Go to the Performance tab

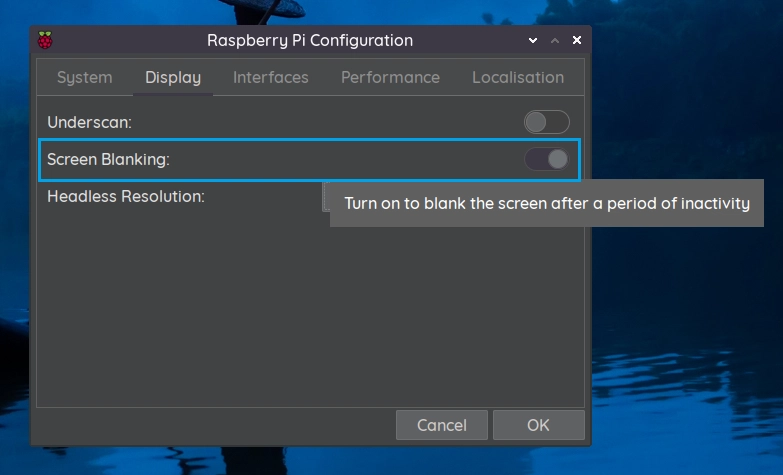(x=391, y=77)
